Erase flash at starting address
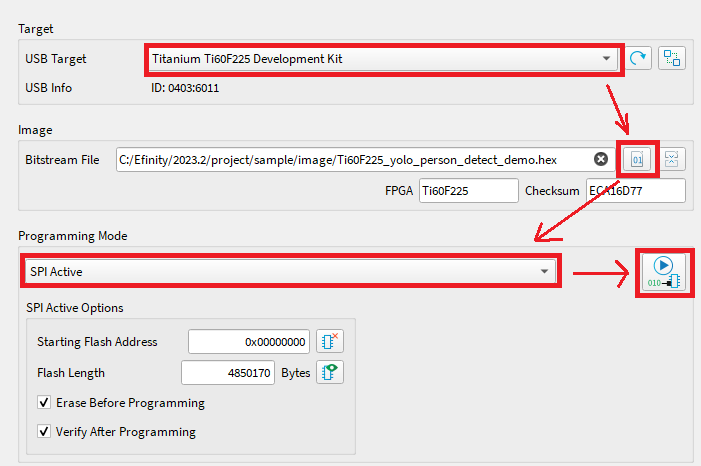The width and height of the screenshot is (701, 466). click(x=330, y=342)
